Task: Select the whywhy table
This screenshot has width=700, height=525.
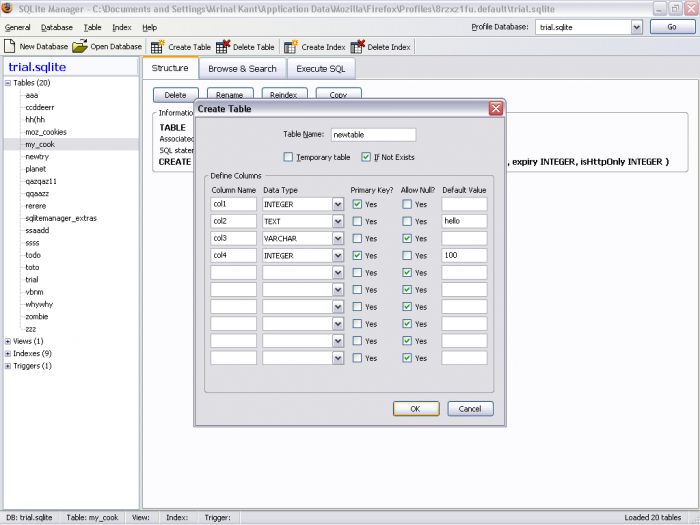Action: tap(39, 304)
